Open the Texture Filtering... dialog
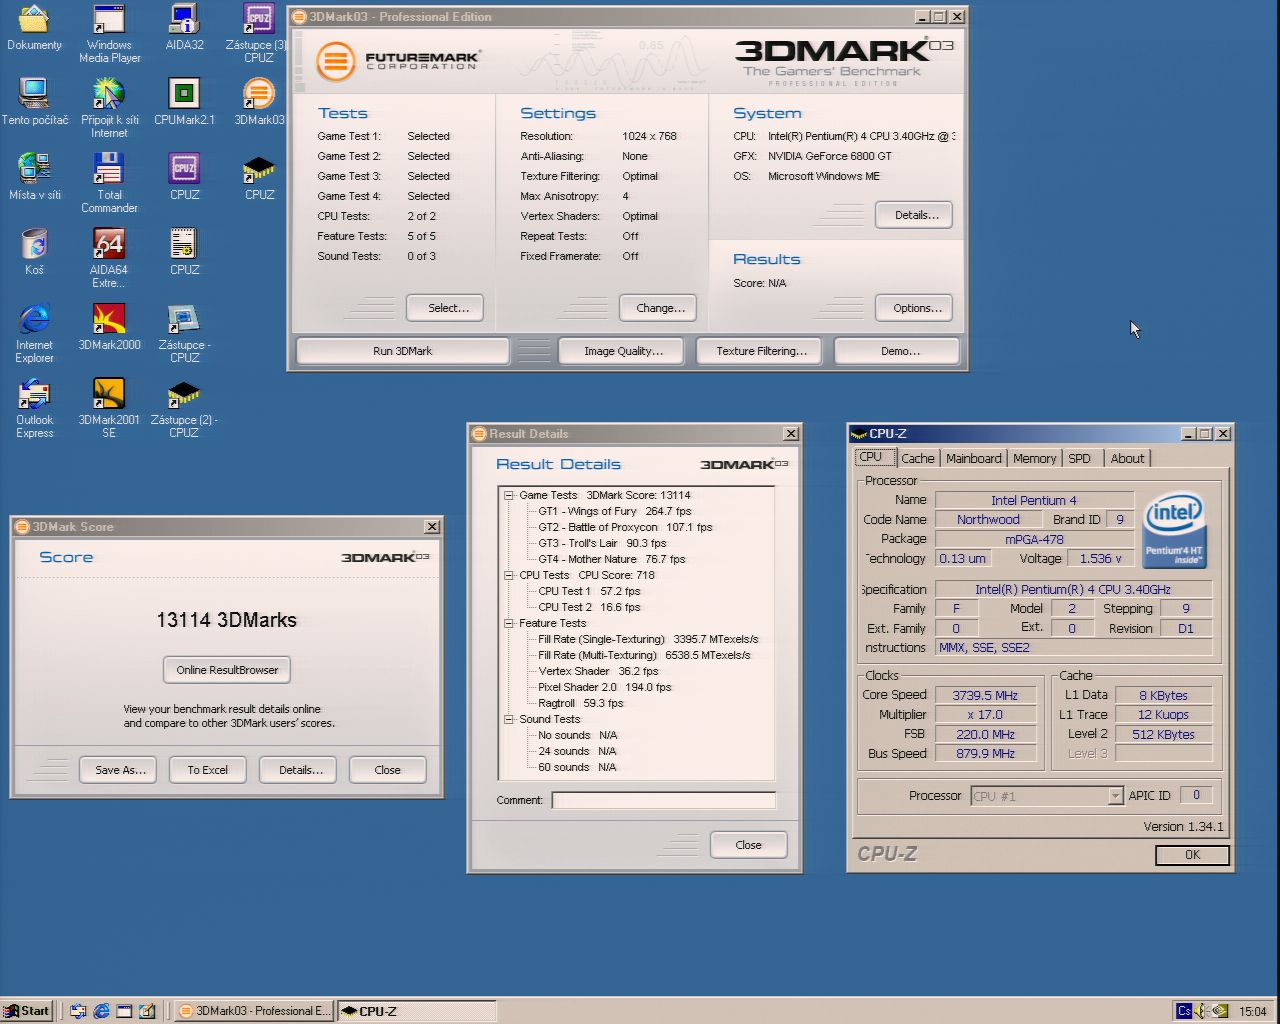Image resolution: width=1280 pixels, height=1024 pixels. 761,351
